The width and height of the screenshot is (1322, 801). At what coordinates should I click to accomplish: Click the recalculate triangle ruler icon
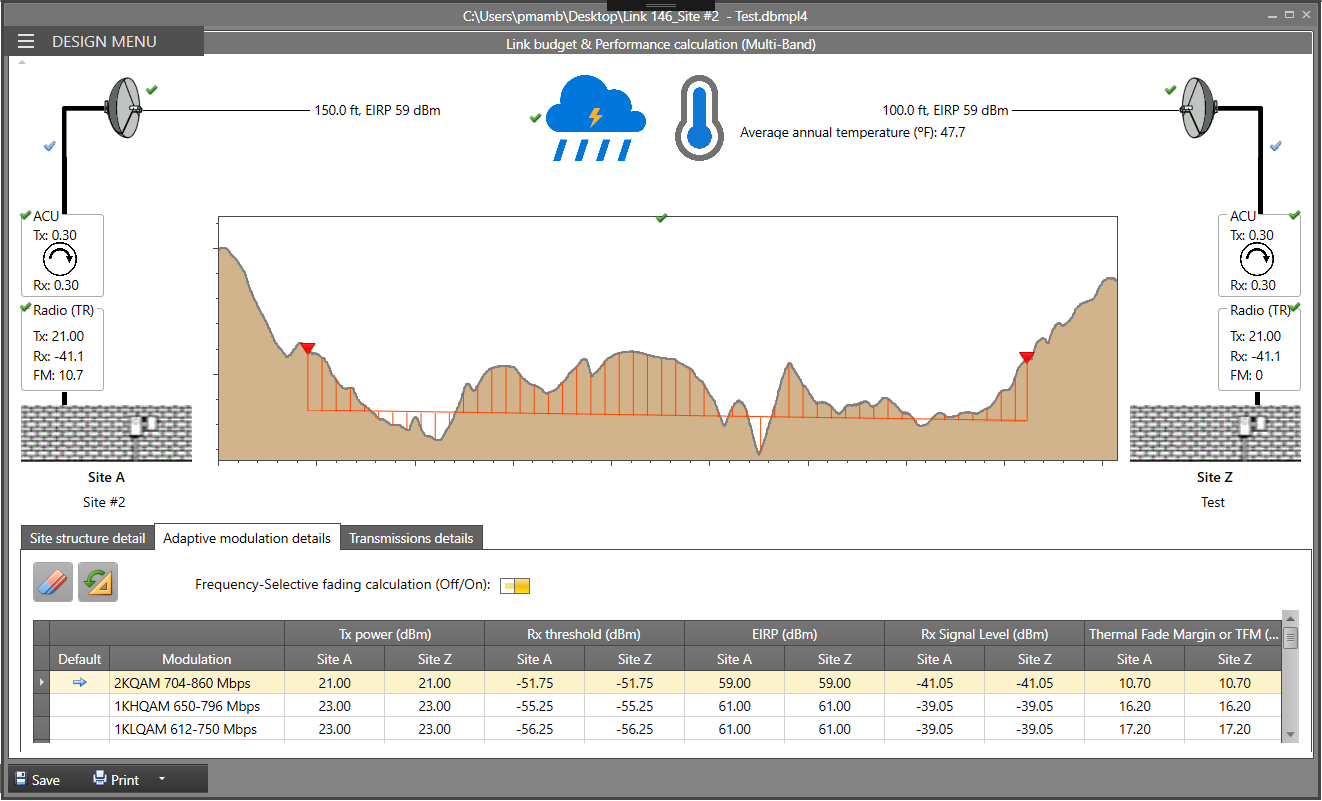point(98,582)
